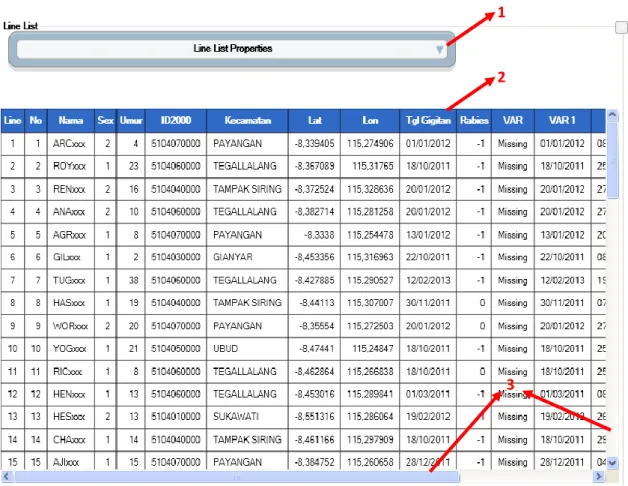Select the name cell ARCxxx
This screenshot has height=486, width=628.
[71, 143]
